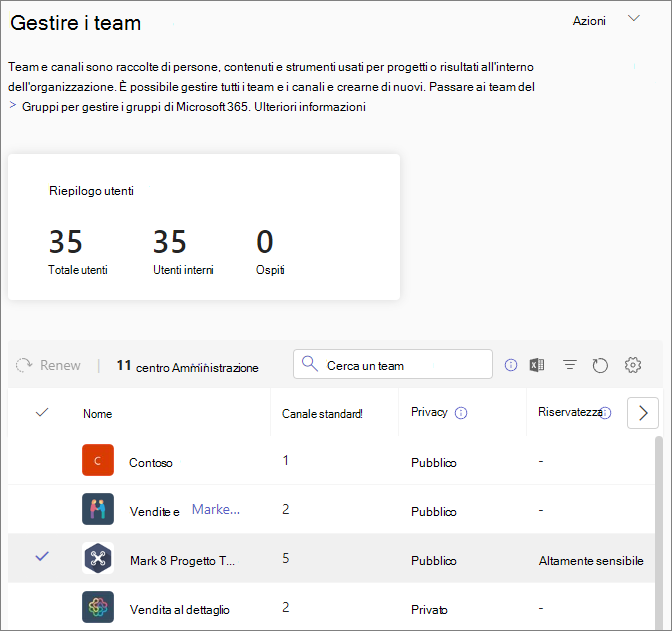Click the Renew circular arrow icon
Screen dimensions: 672x631
click(x=24, y=365)
